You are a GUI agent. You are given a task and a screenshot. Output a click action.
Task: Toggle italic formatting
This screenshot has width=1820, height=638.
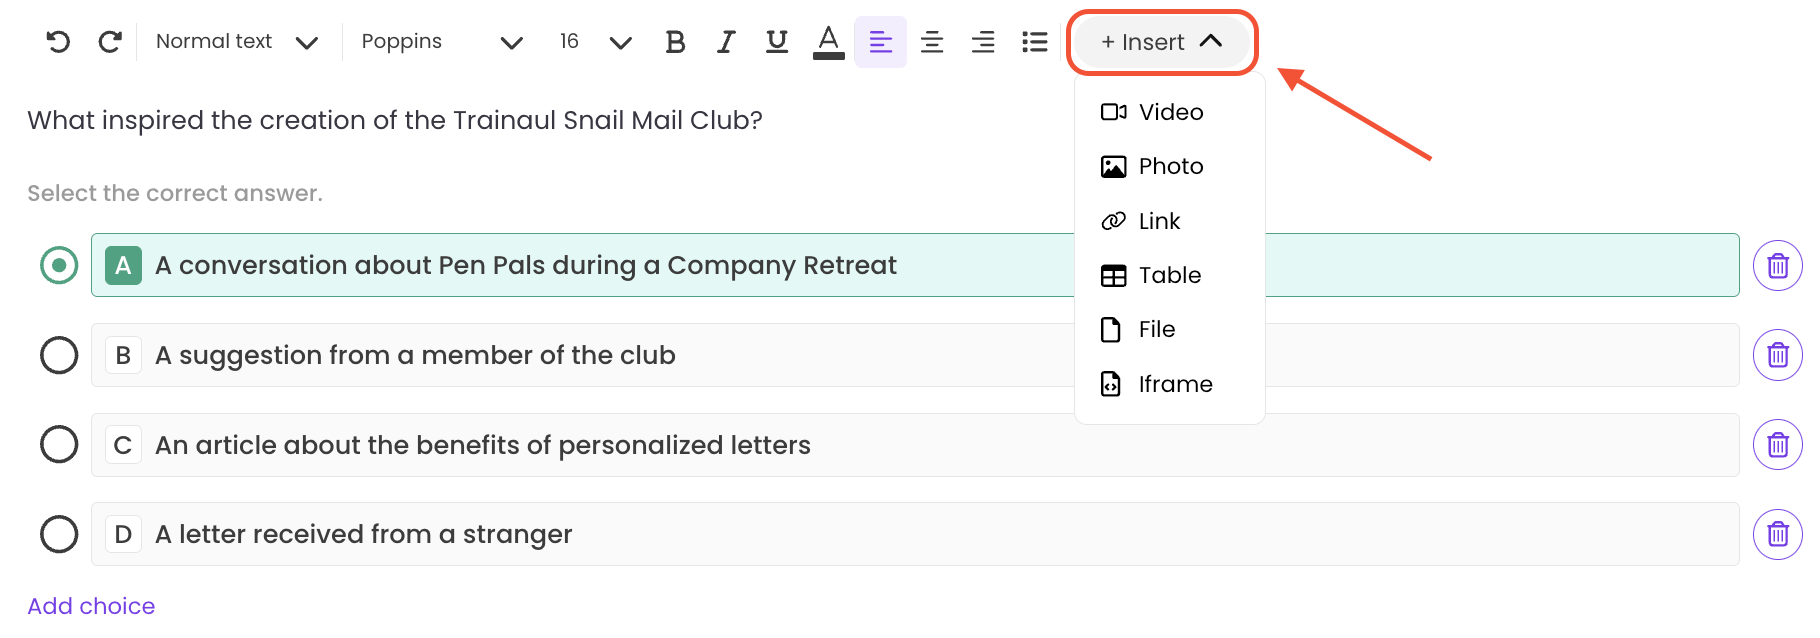726,41
